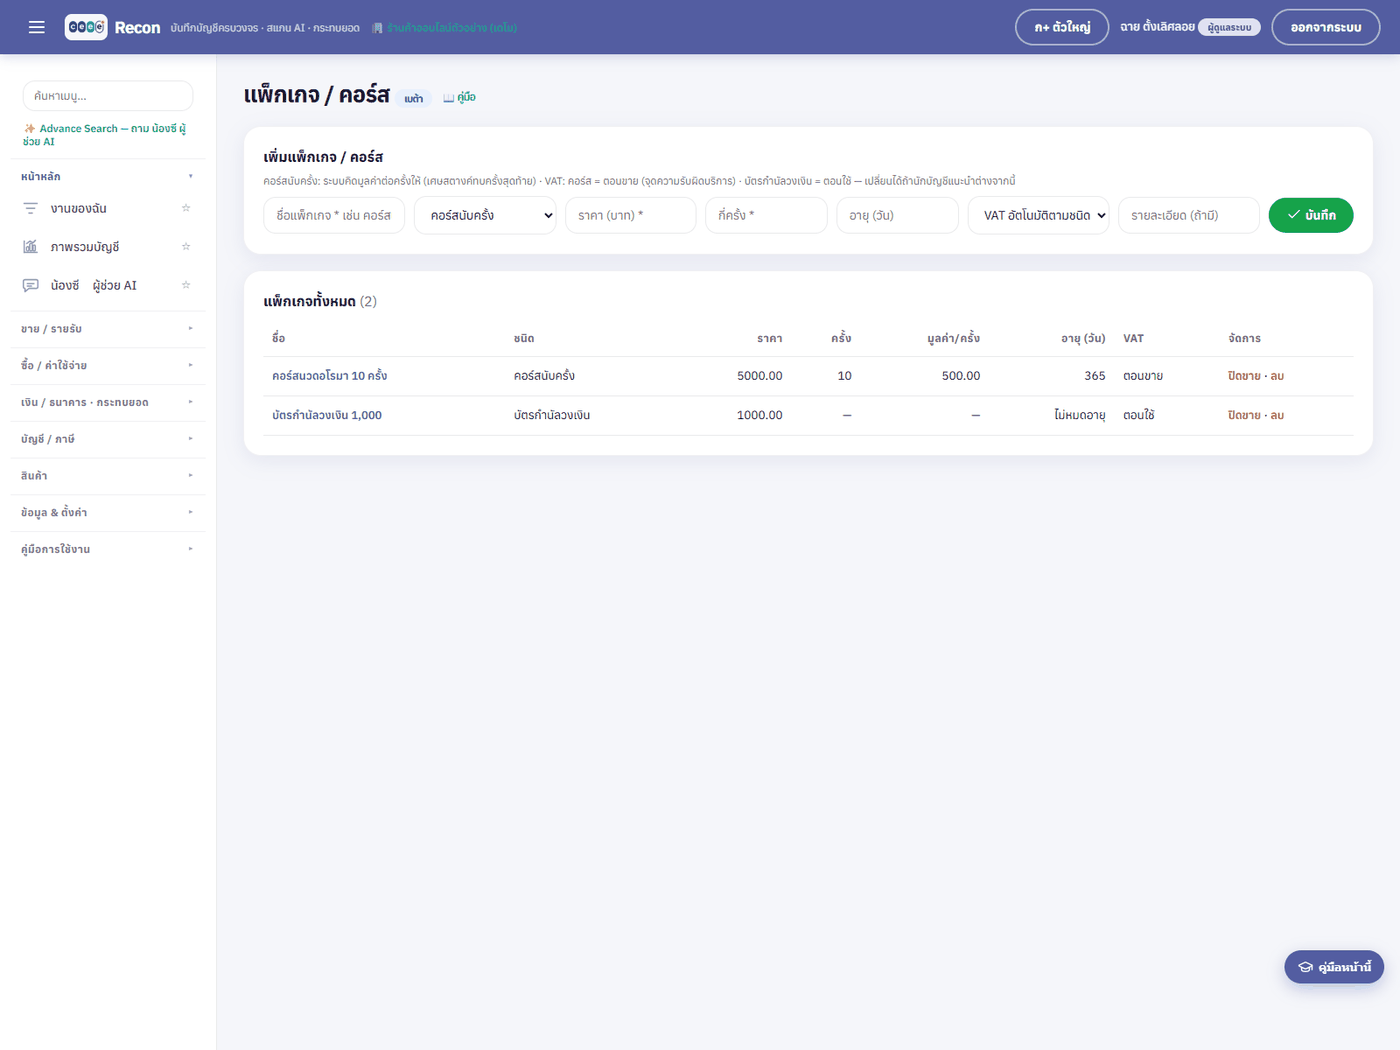Screen dimensions: 1400x1050
Task: Open the demo shop link ร้านค้าออนไลน์ตัวอย่าง
Action: tap(445, 28)
